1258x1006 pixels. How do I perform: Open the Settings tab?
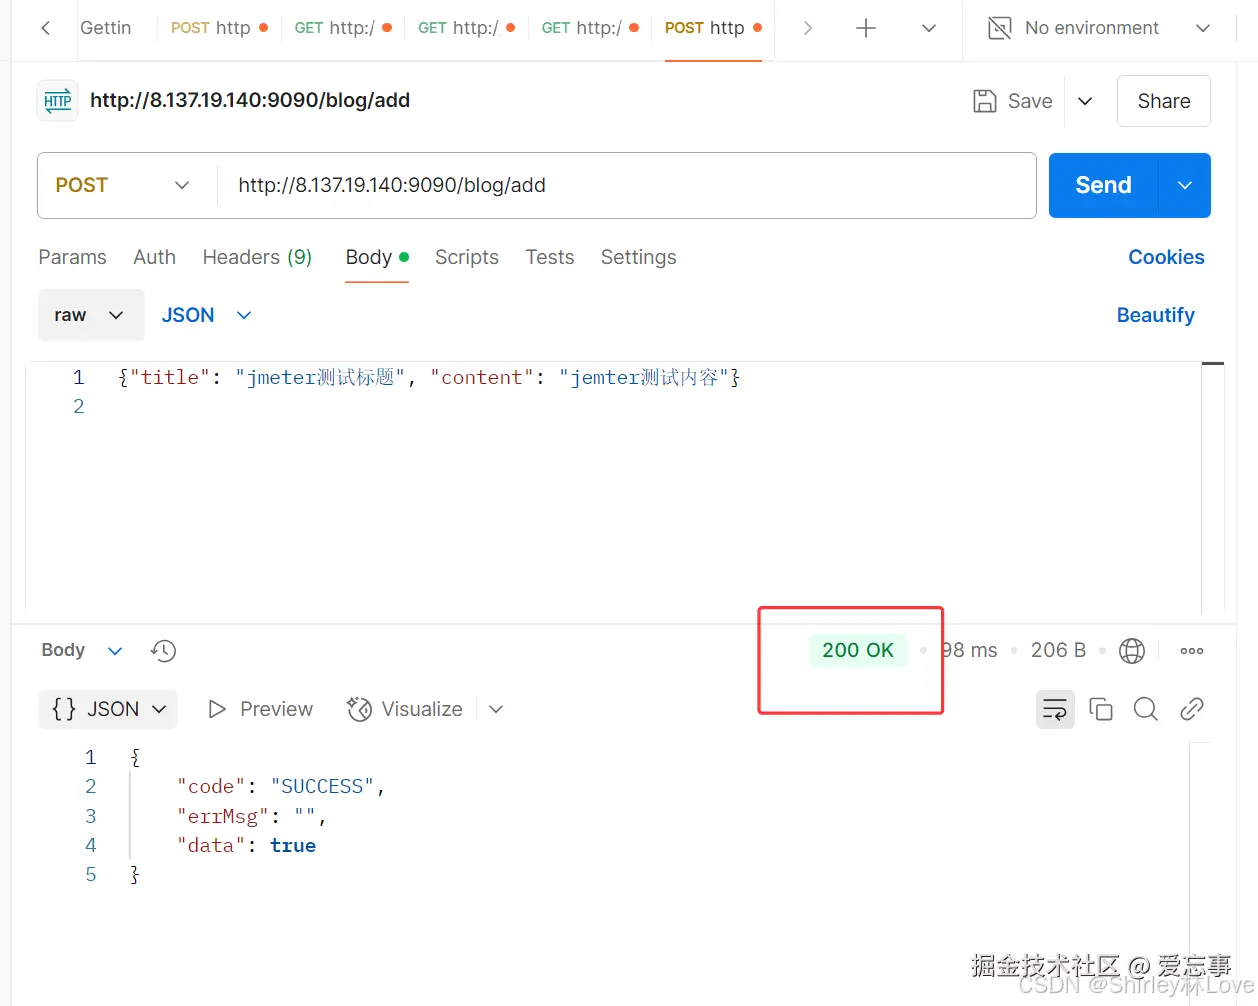tap(638, 257)
